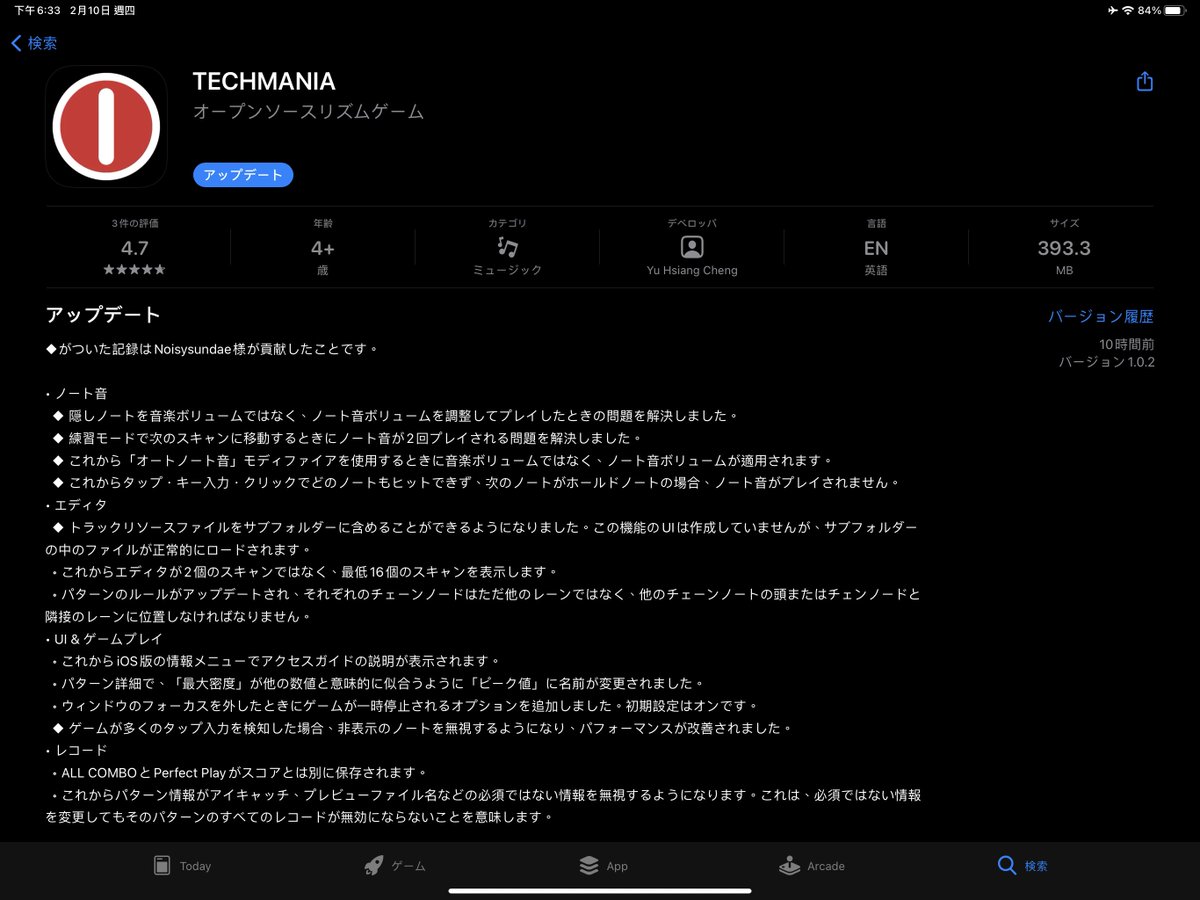Go back to 検索 results
The image size is (1200, 900).
pos(34,43)
